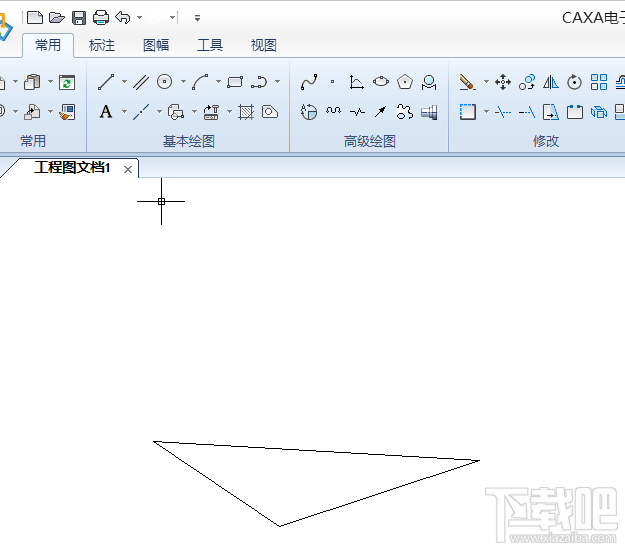Expand the Erase tool dropdown arrow
Screen dimensions: 625x548
pos(486,82)
